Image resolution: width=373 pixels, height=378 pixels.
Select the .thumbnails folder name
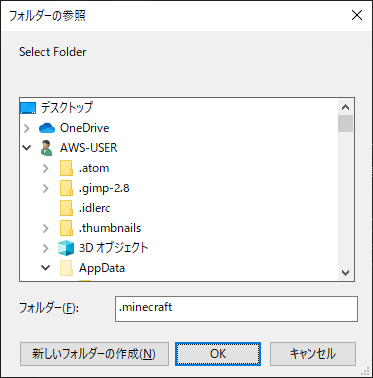(110, 228)
